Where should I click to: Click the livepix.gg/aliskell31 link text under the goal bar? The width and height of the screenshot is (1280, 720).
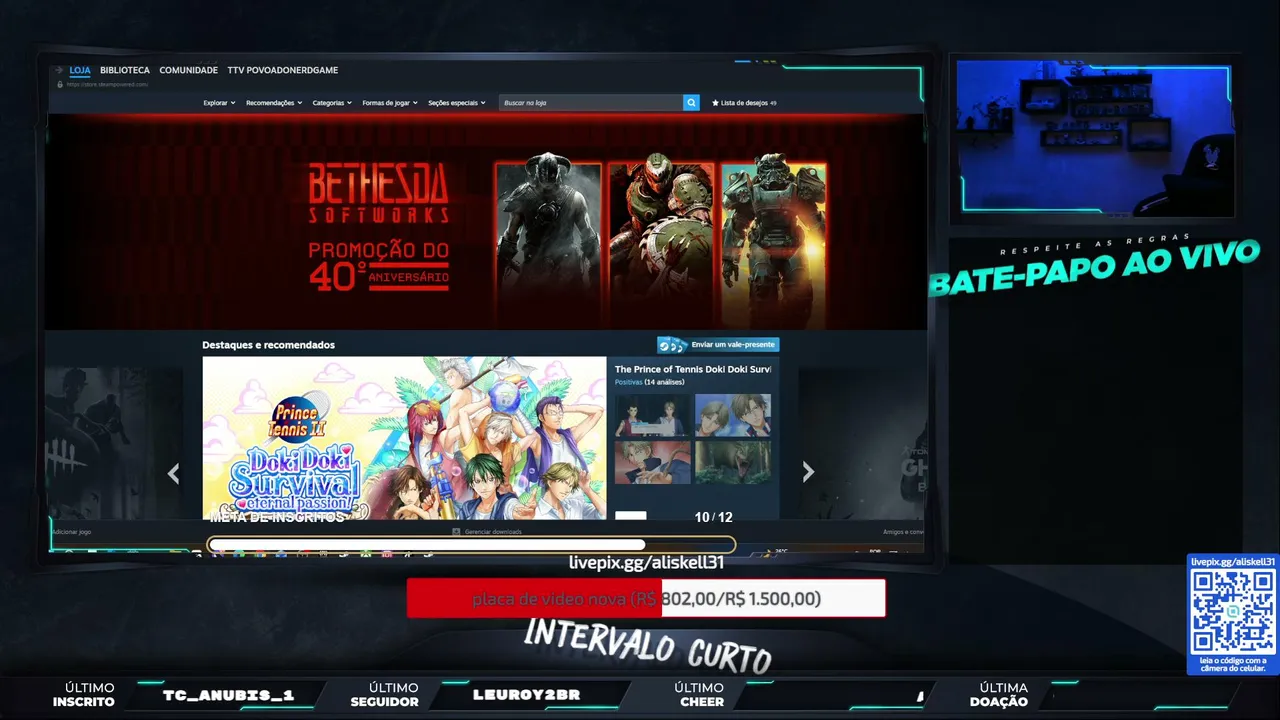(646, 562)
